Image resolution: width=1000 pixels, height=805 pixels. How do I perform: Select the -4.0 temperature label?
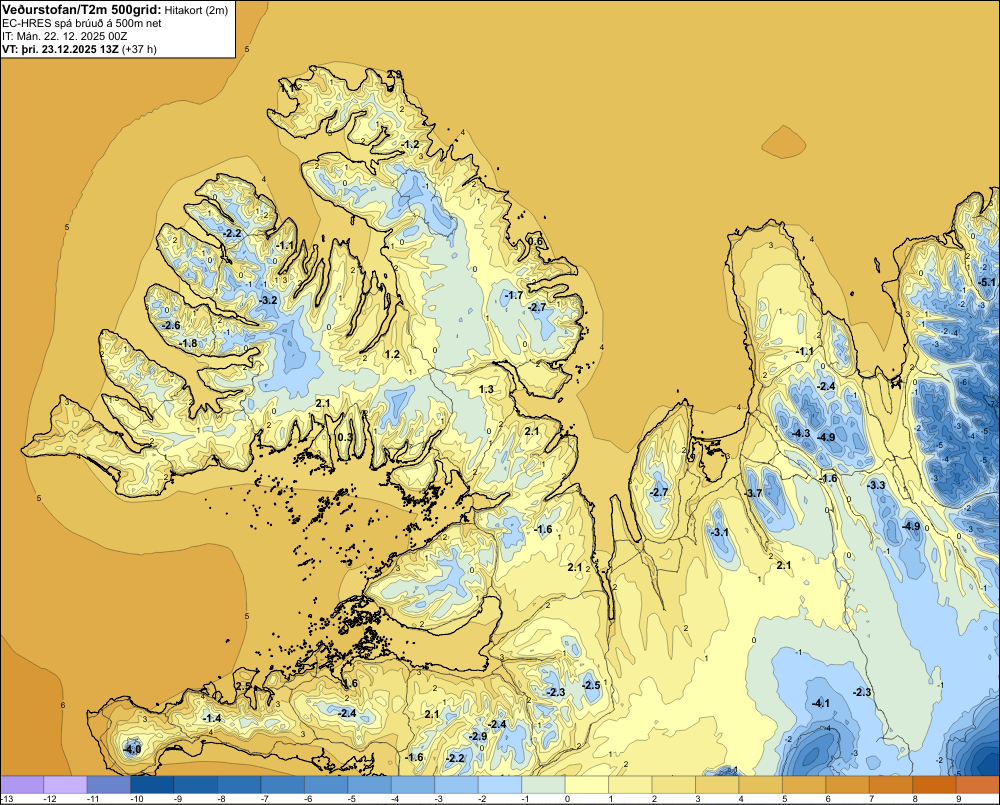point(132,749)
